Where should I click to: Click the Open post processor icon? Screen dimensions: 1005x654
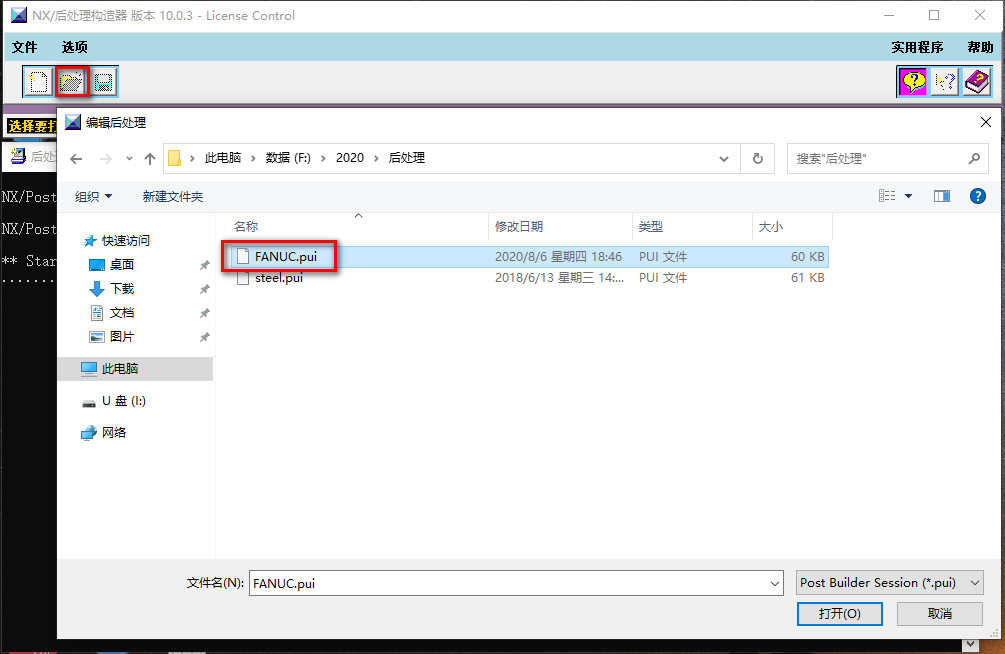click(71, 82)
